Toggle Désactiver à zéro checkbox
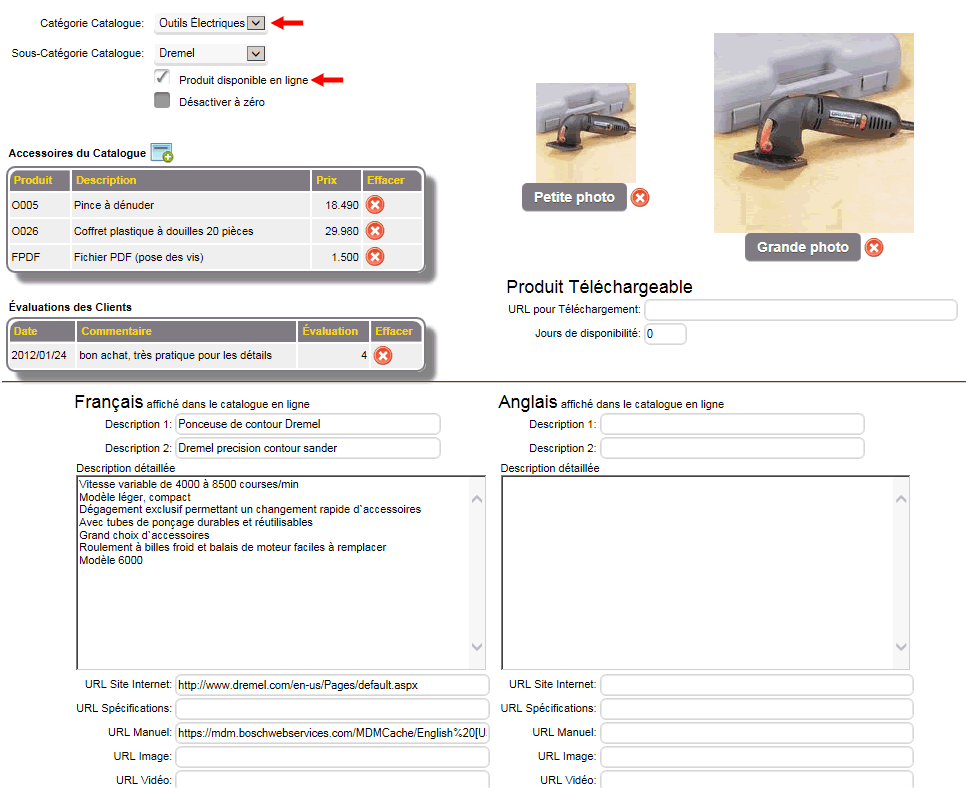Viewport: 966px width, 788px height. [162, 100]
